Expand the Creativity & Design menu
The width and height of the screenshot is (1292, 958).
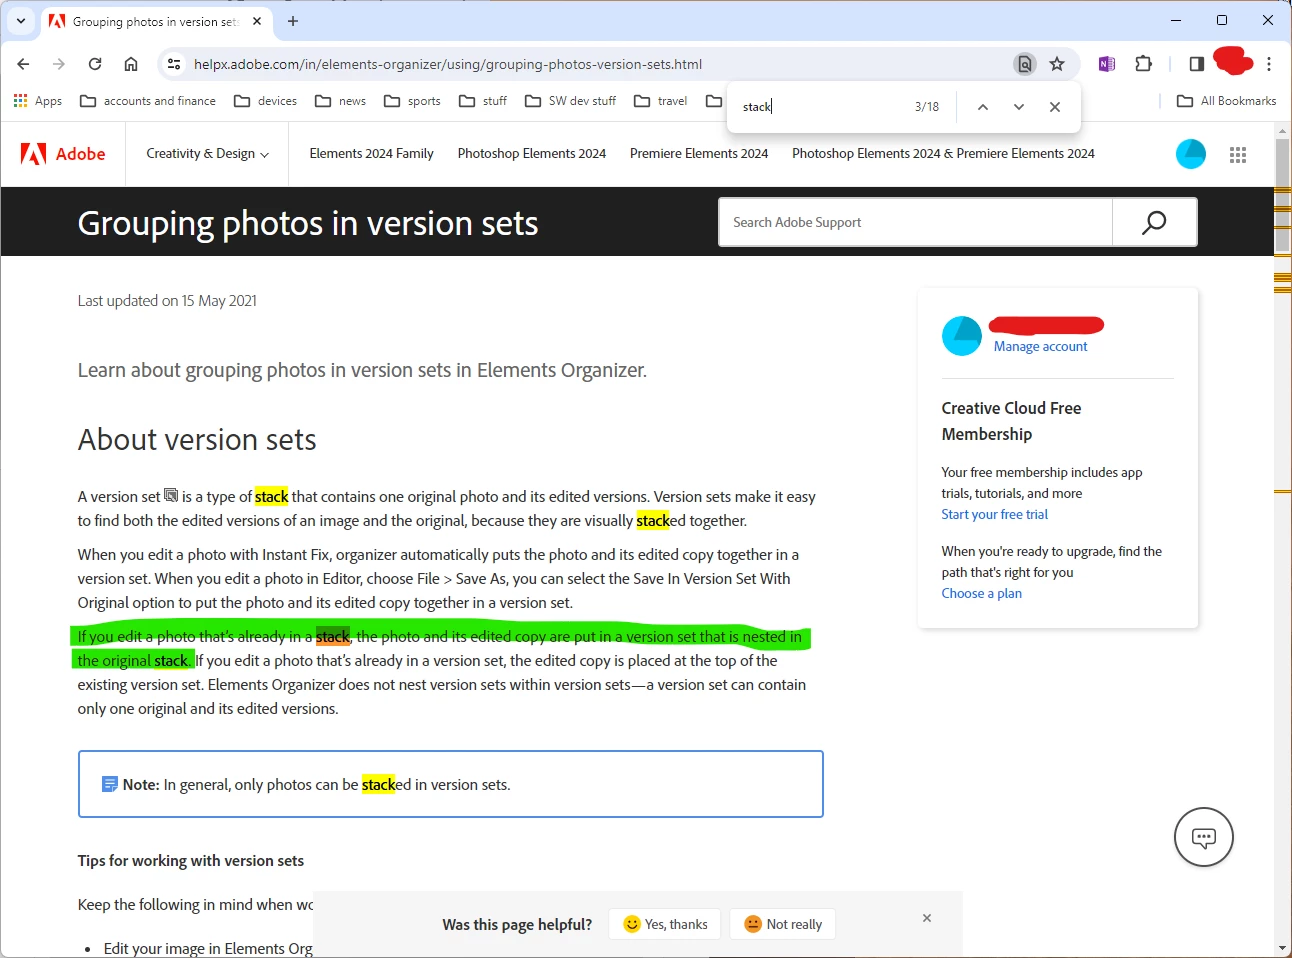208,154
